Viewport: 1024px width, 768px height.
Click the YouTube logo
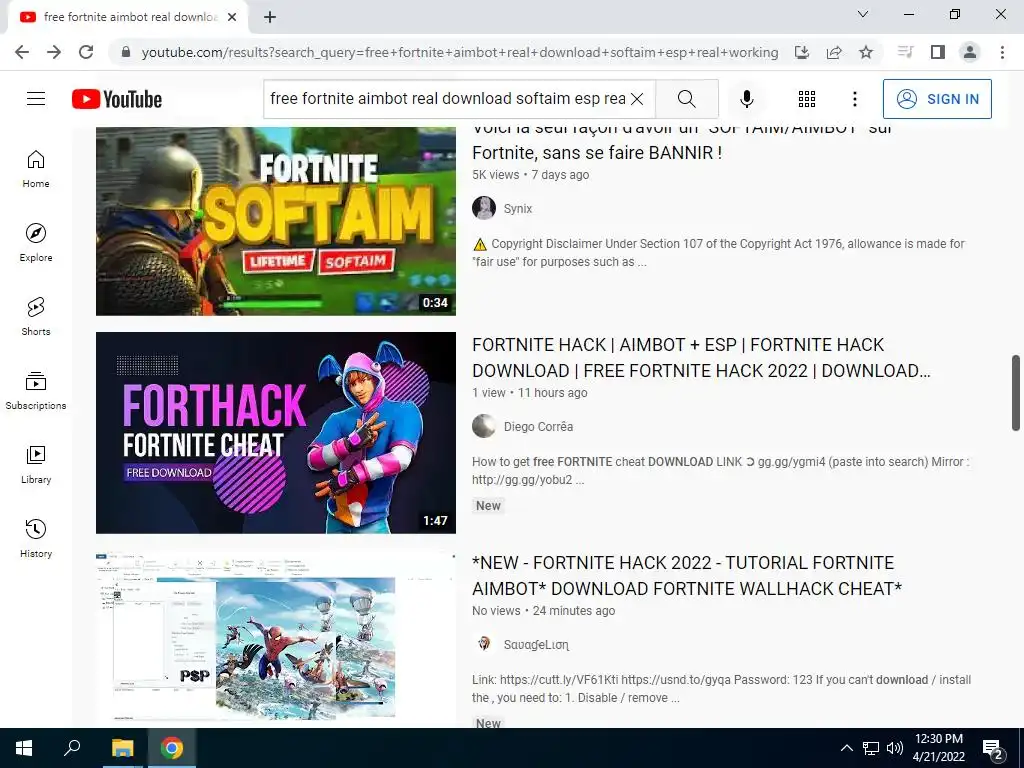[117, 99]
